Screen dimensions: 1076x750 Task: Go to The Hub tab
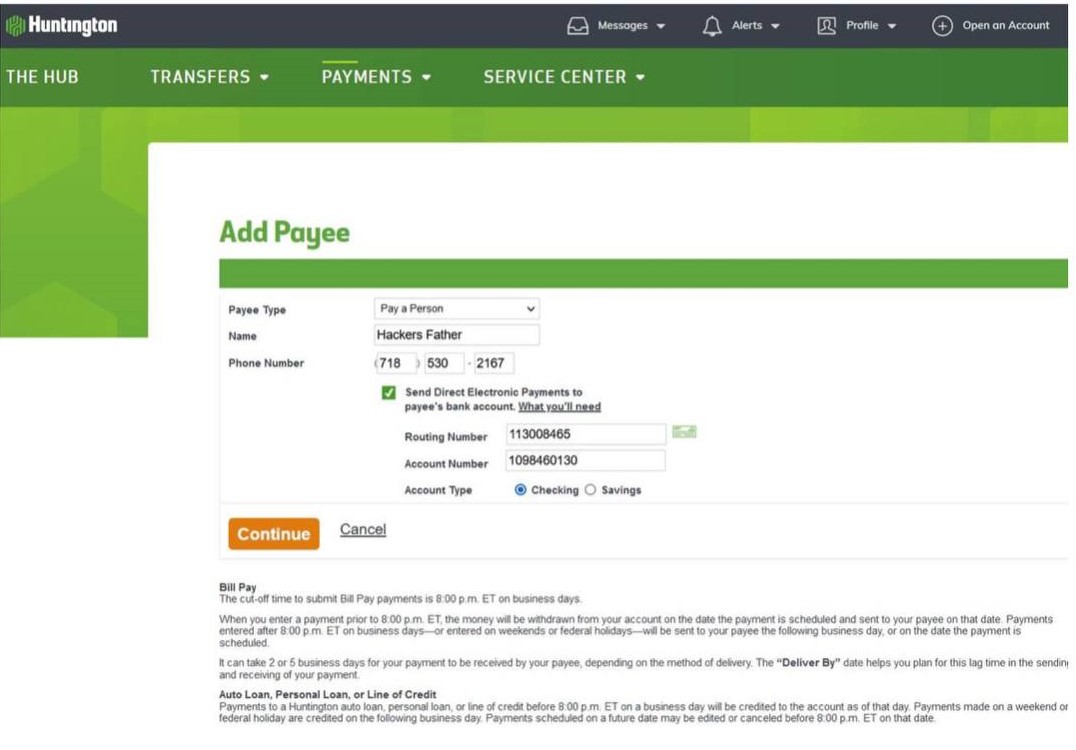[x=42, y=77]
